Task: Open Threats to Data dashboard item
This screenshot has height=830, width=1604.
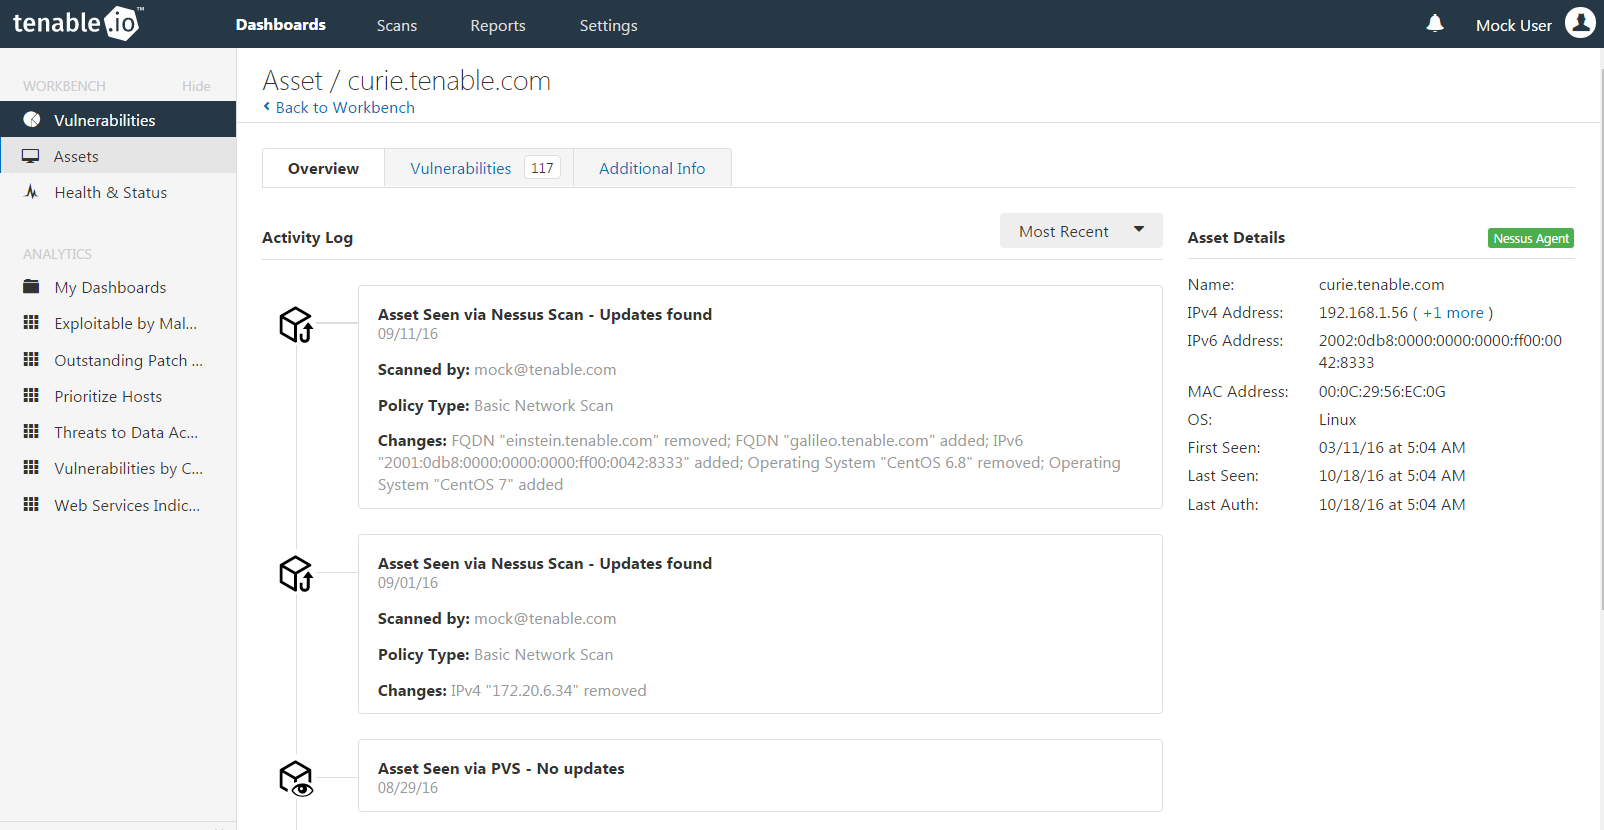Action: 126,432
